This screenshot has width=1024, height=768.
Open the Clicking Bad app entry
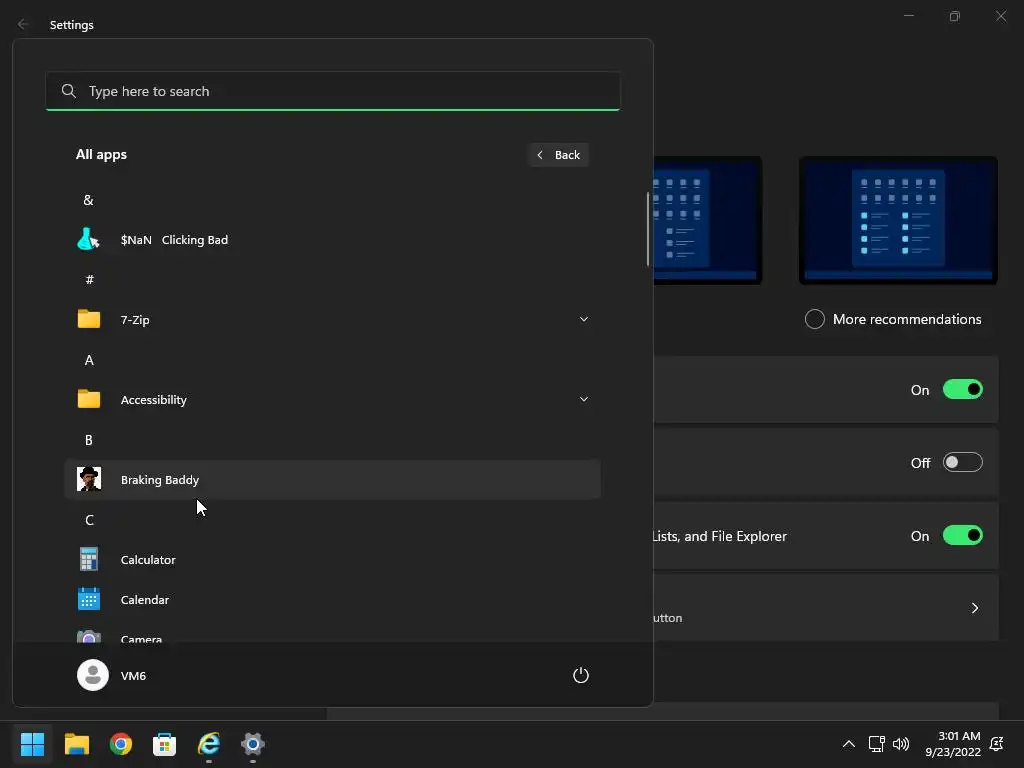point(332,240)
